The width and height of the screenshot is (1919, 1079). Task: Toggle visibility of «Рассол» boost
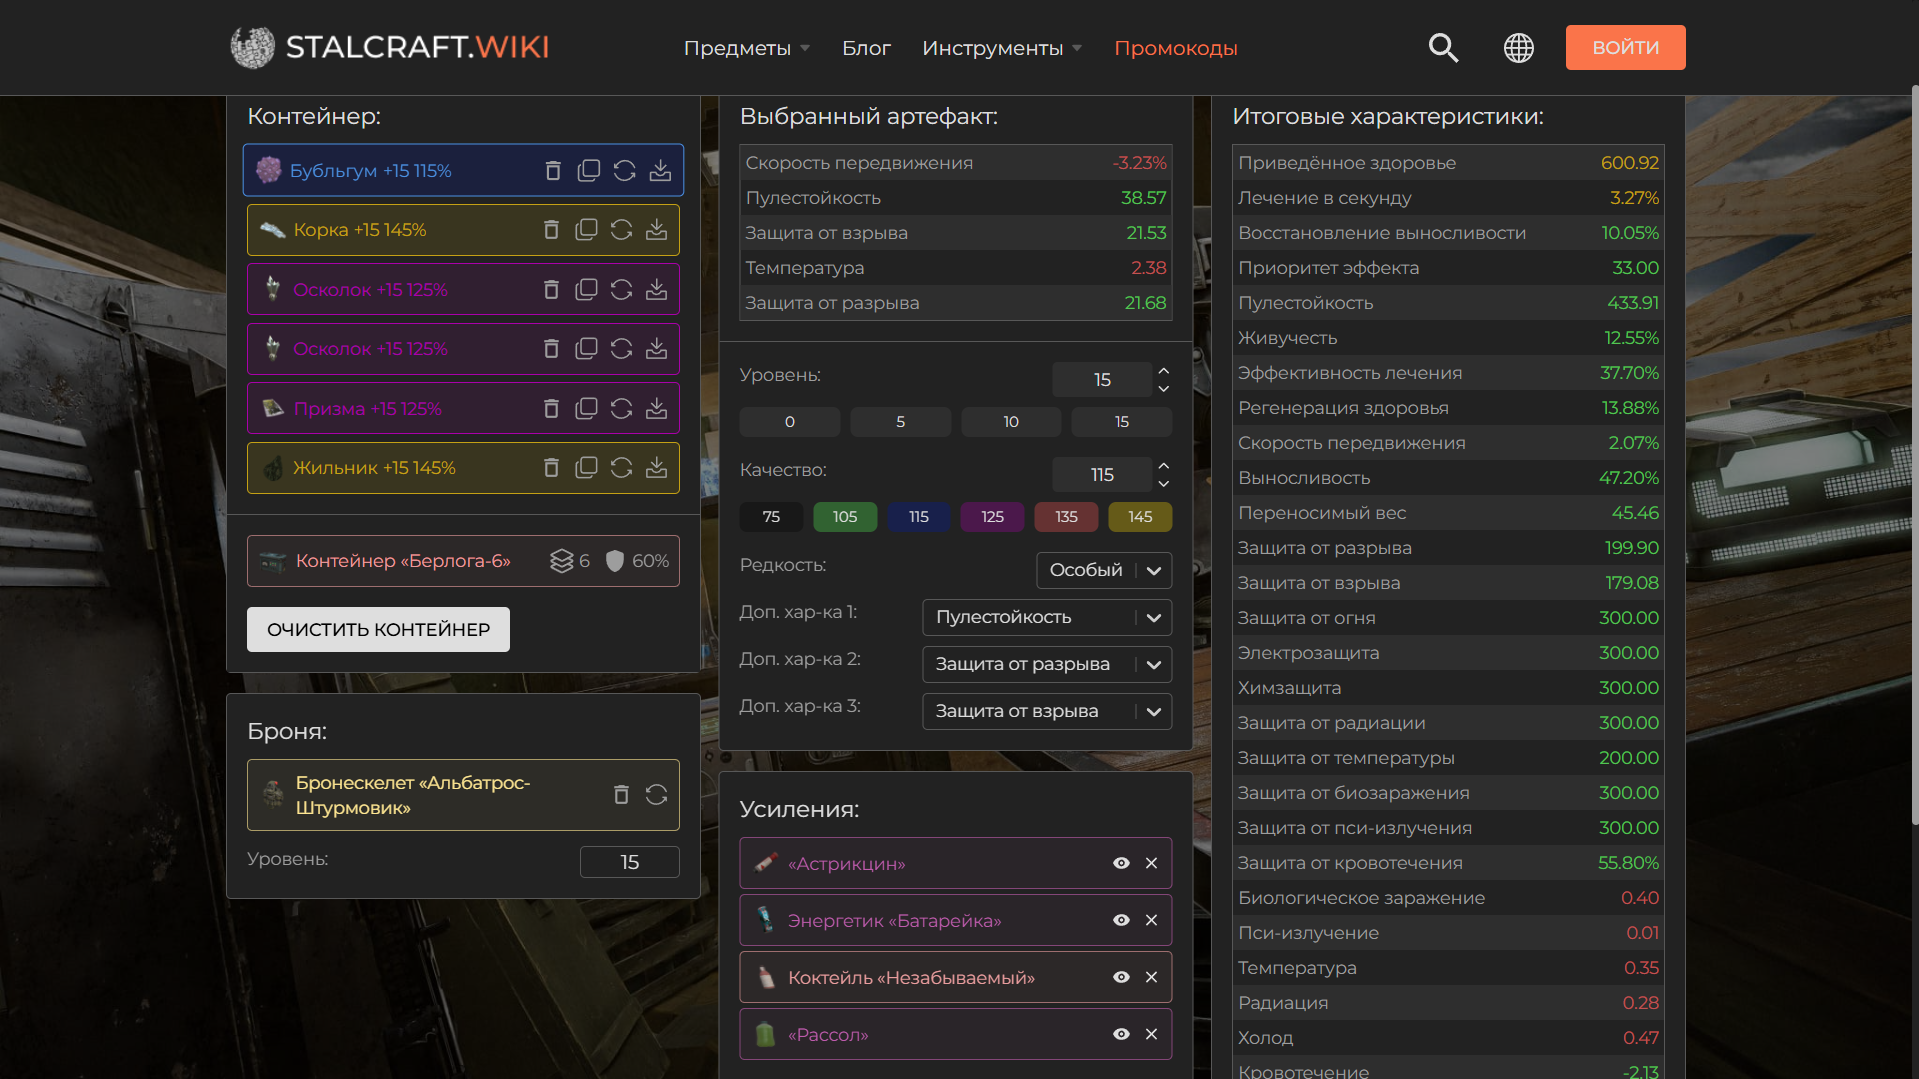pyautogui.click(x=1121, y=1034)
